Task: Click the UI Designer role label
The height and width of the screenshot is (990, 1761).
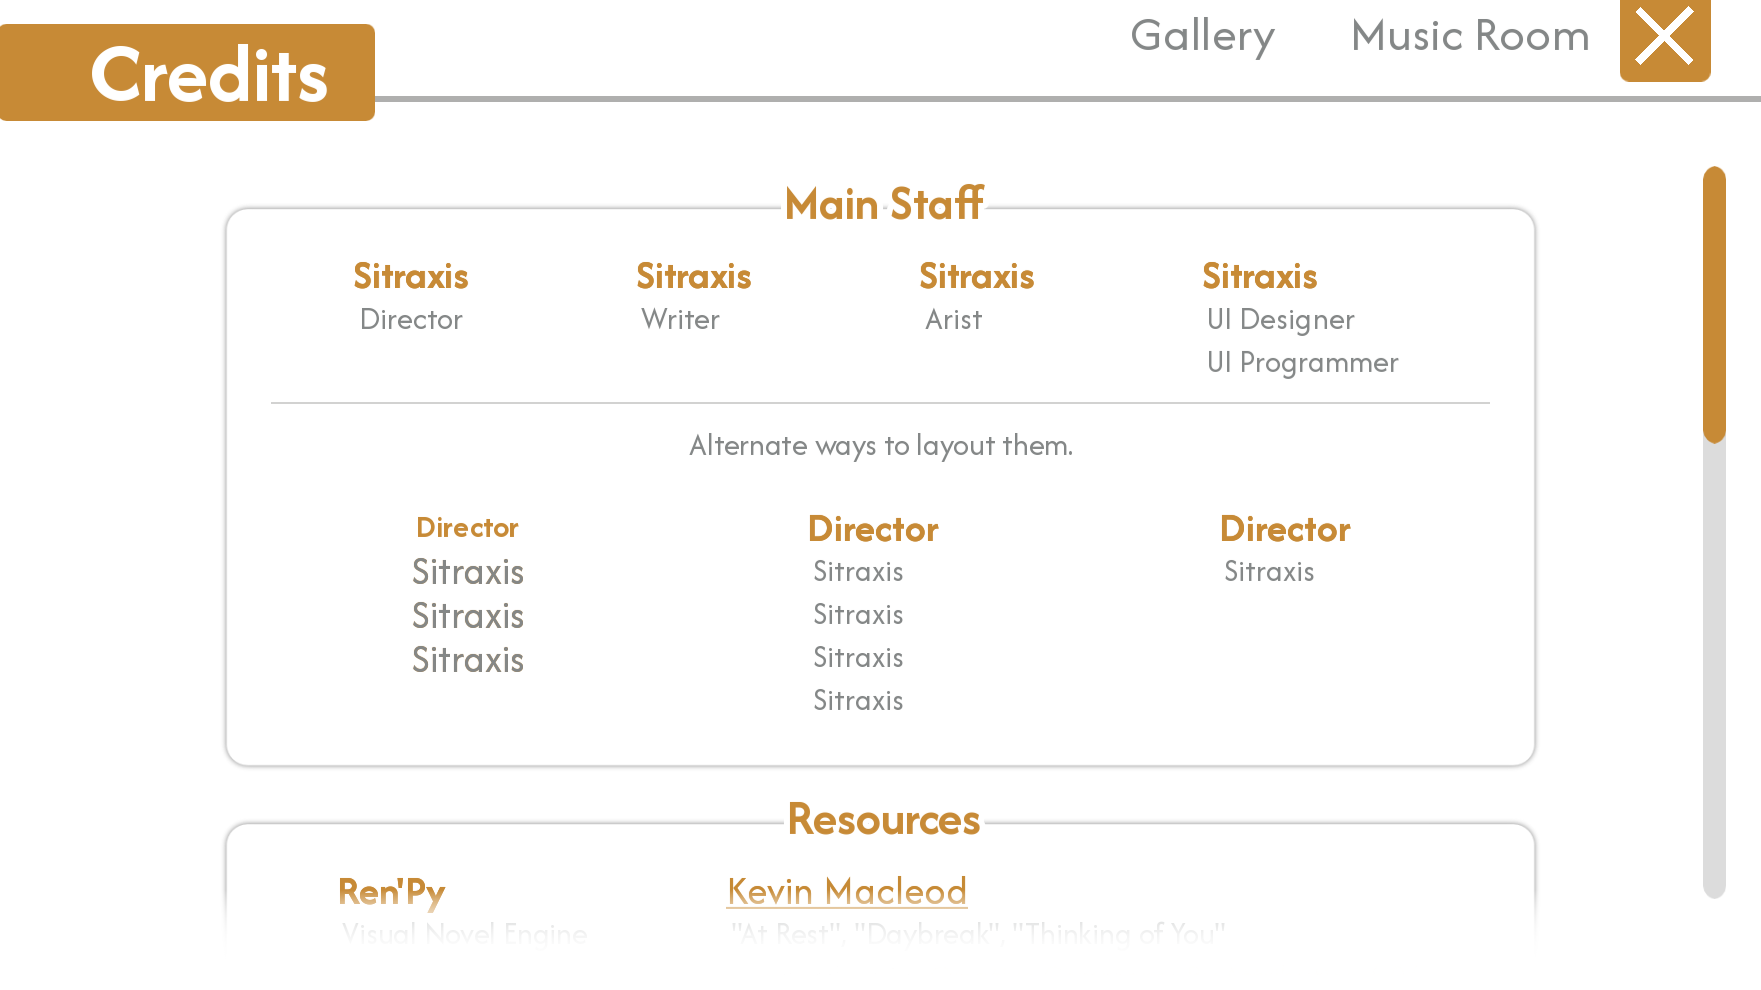Action: click(x=1280, y=319)
